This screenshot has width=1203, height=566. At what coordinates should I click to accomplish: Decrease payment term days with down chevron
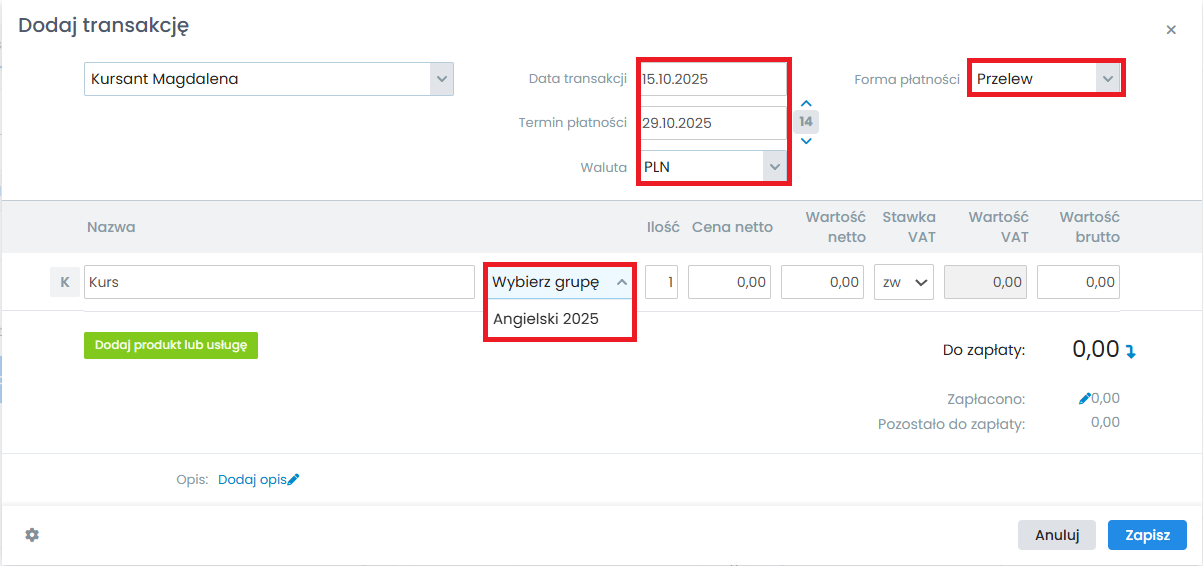[x=806, y=141]
